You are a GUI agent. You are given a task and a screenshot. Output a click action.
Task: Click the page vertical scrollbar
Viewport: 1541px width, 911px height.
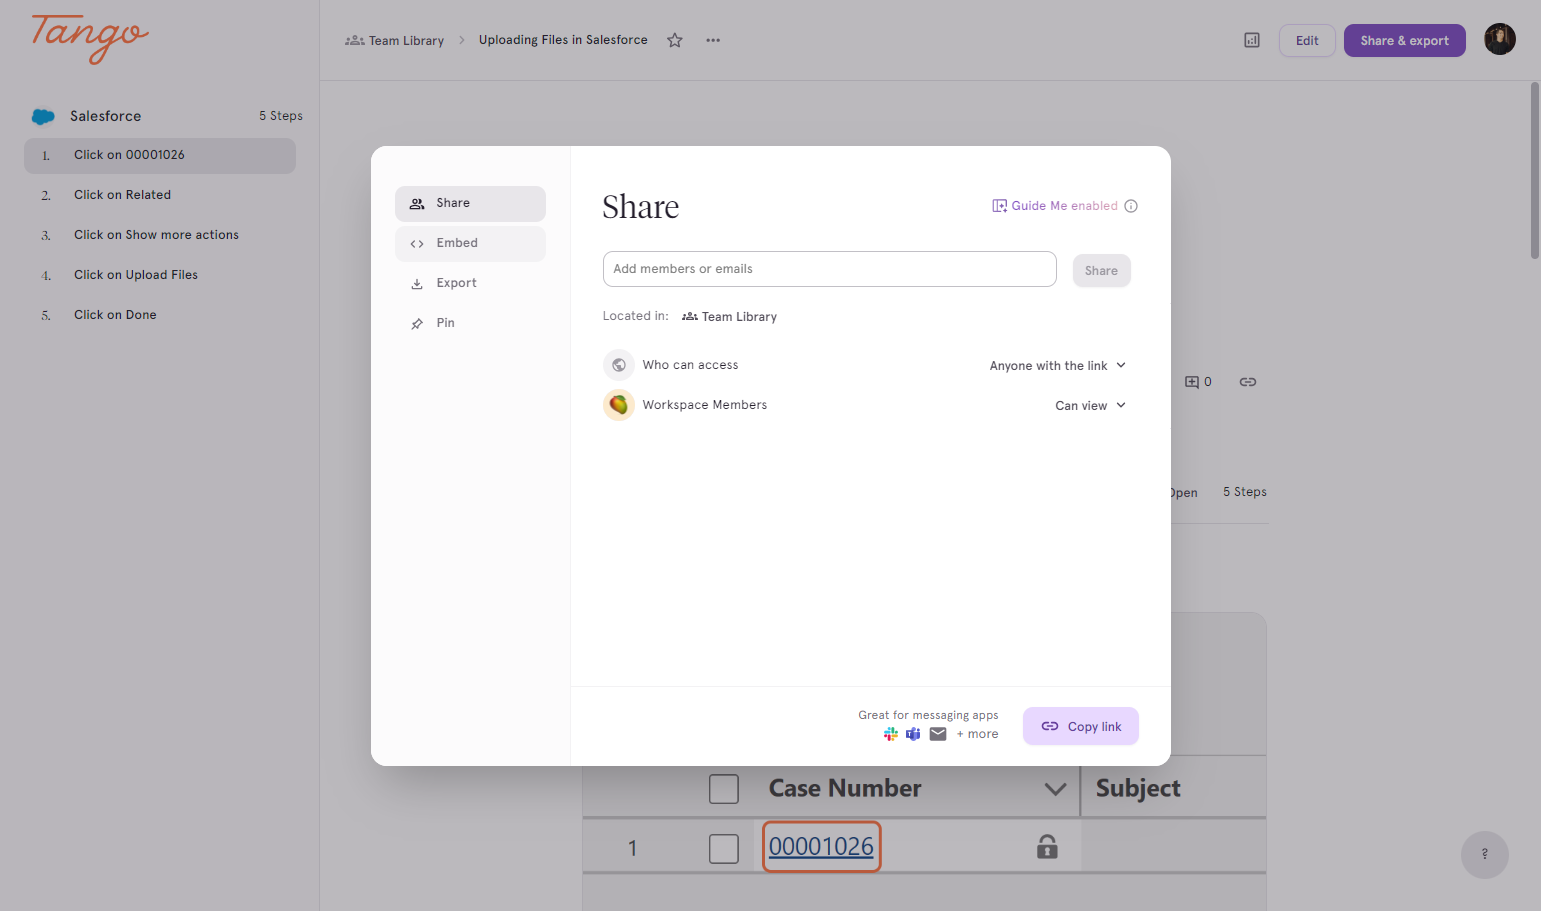coord(1535,170)
